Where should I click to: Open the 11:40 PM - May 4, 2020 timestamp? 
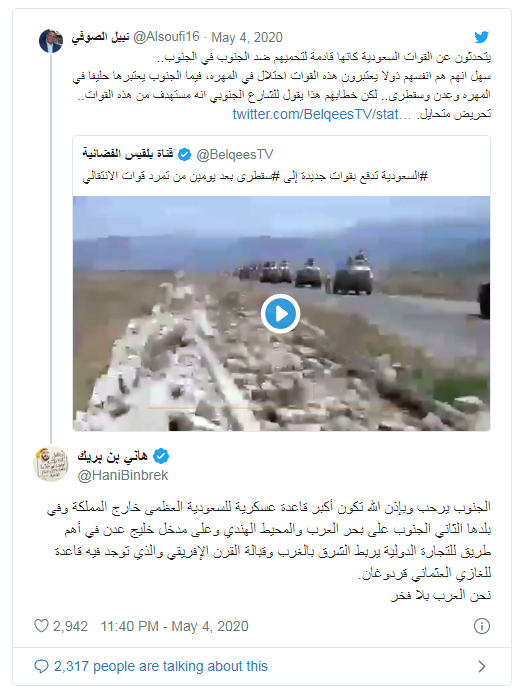point(174,626)
